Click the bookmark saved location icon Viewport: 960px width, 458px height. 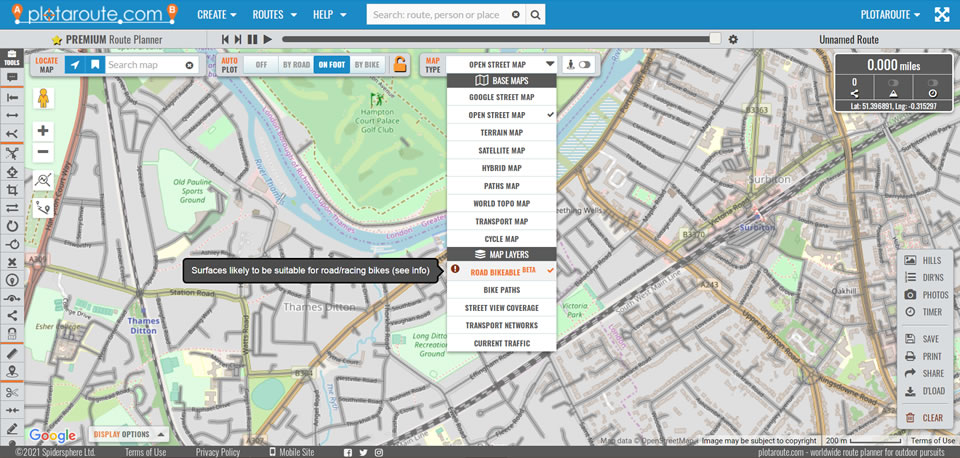point(95,64)
